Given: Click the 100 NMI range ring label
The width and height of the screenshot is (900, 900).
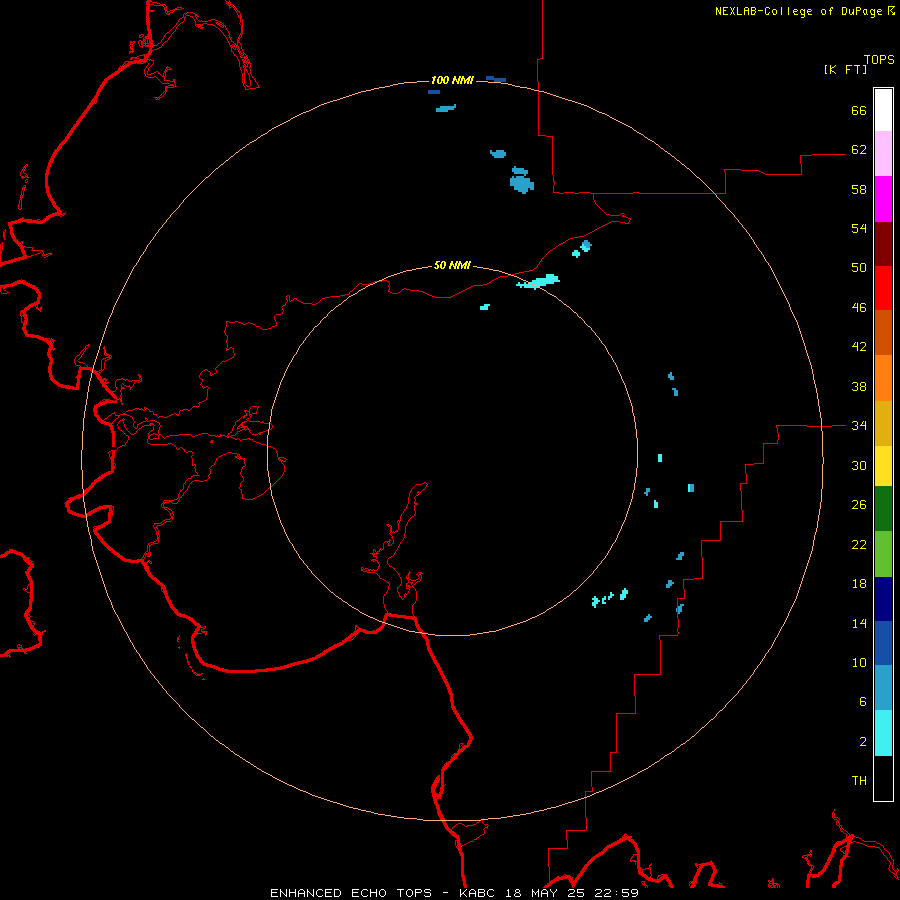Looking at the screenshot, I should (452, 80).
